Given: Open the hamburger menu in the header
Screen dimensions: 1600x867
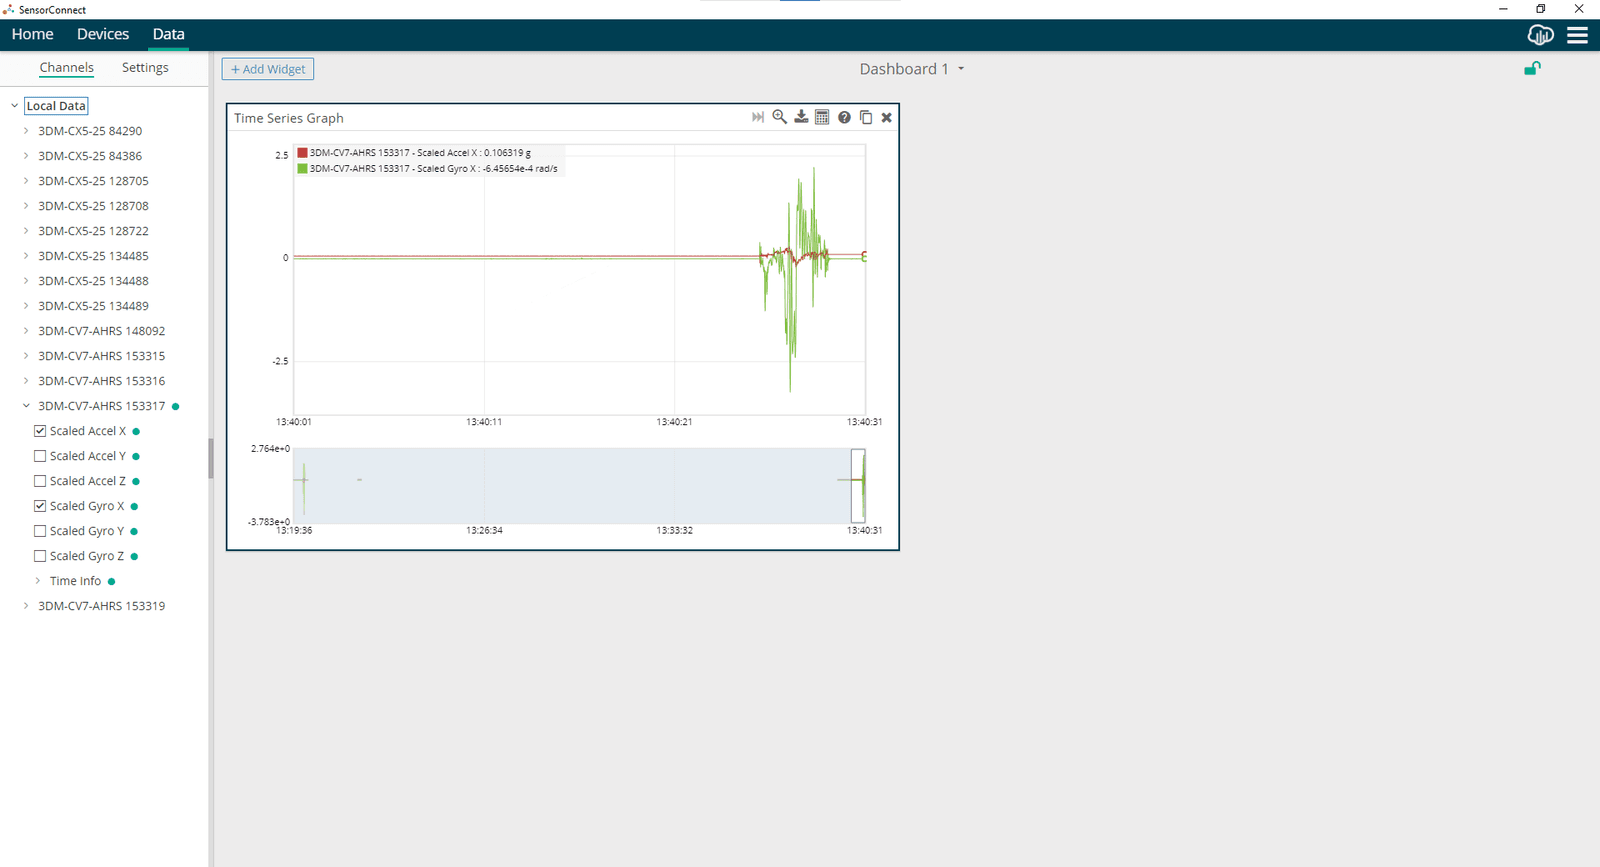Looking at the screenshot, I should point(1578,35).
